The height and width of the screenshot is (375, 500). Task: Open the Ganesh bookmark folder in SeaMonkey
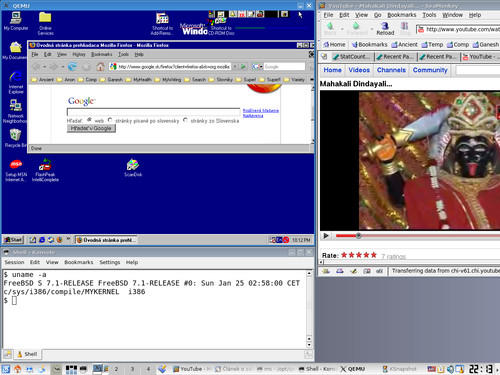485,44
